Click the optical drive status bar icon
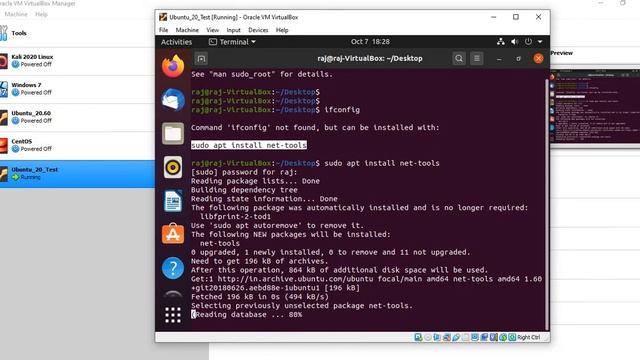 [x=428, y=337]
